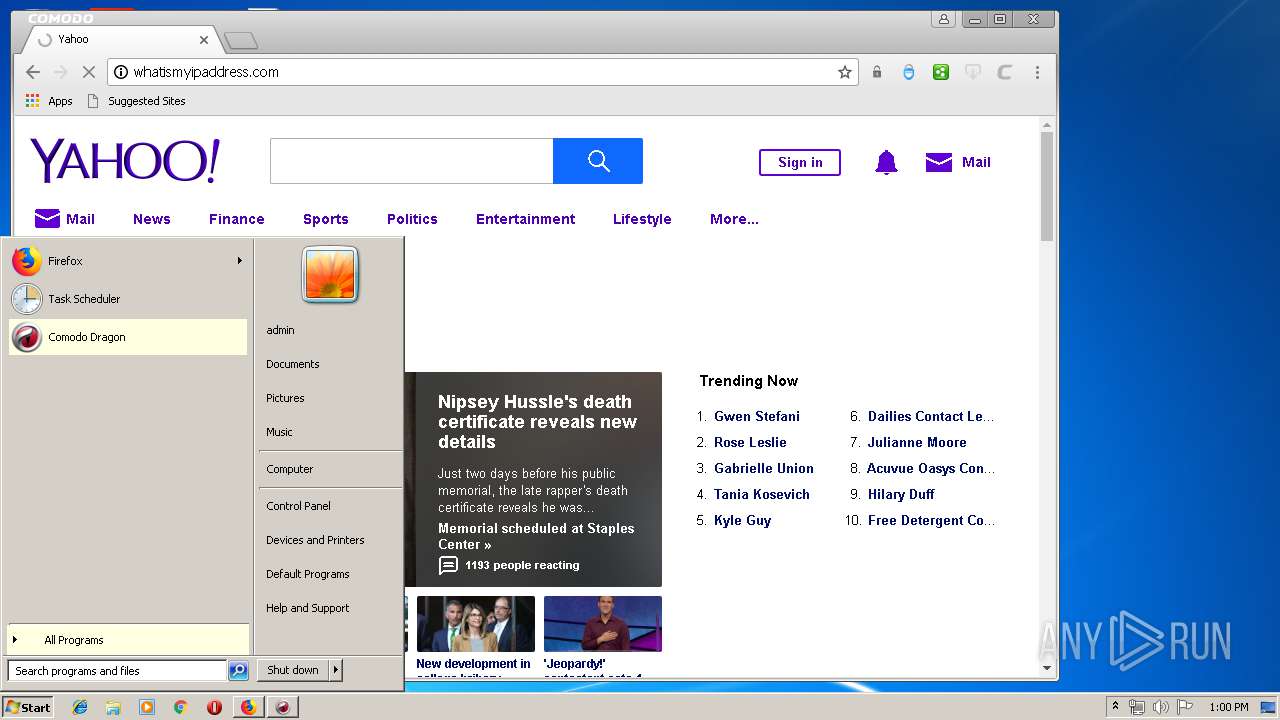Launch Opera from the taskbar
This screenshot has height=720, width=1280.
click(x=214, y=707)
